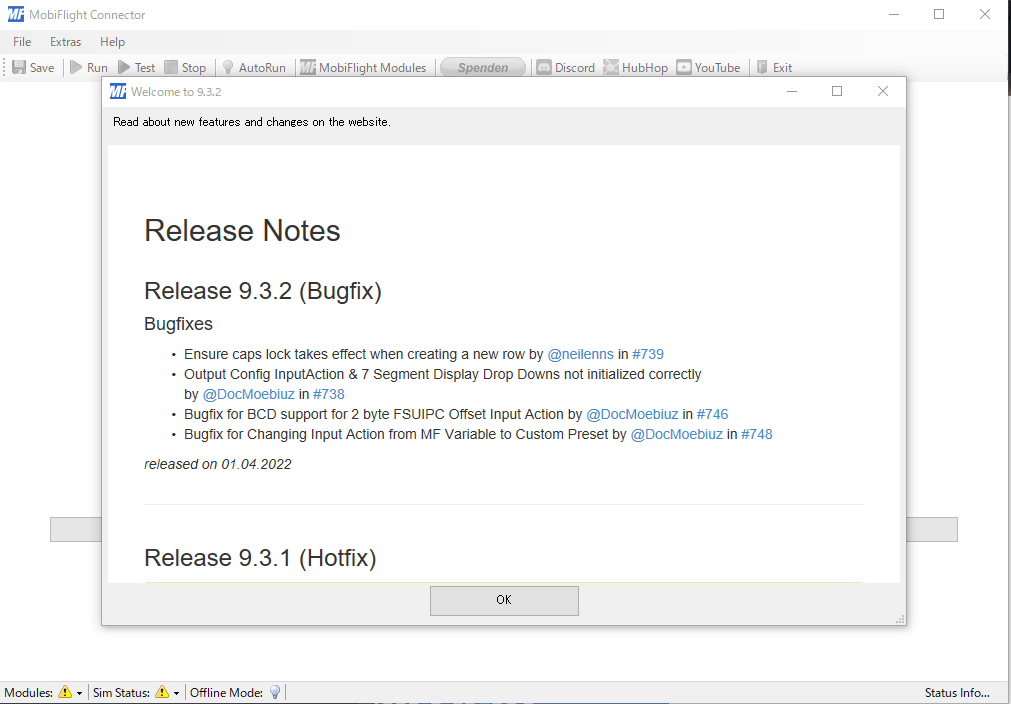This screenshot has width=1011, height=704.
Task: Close the Welcome to 9.3.2 dialog
Action: tap(883, 92)
